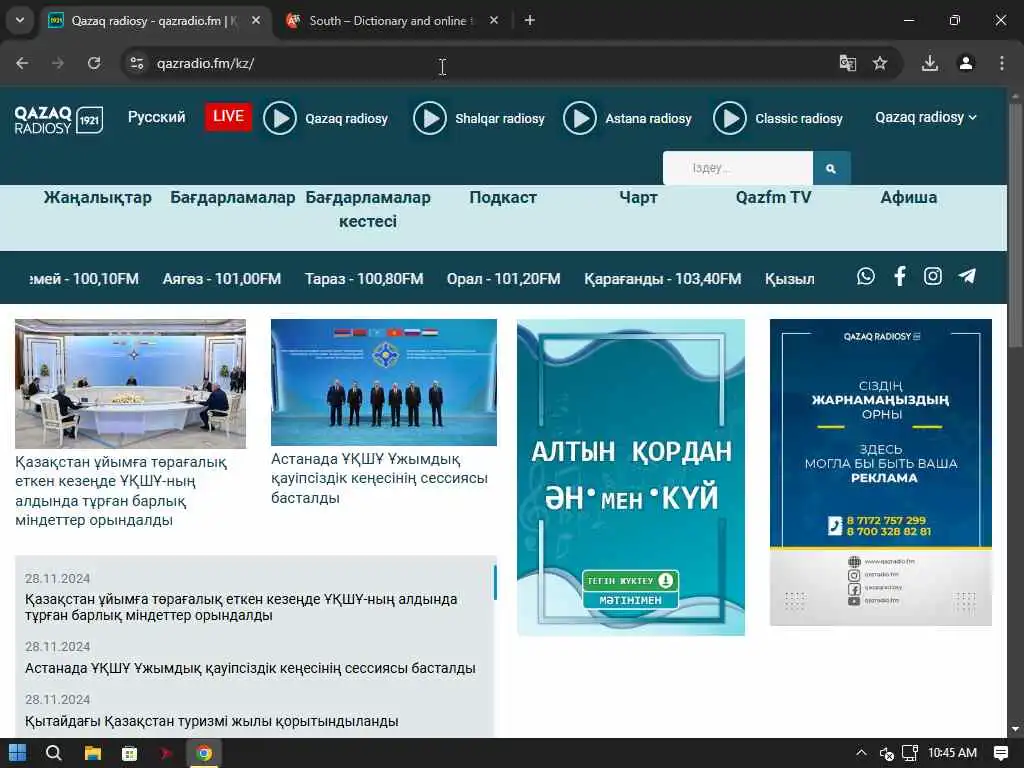
Task: Open news list item Астанада ҰҚШҰ сессиясы басталды
Action: click(x=250, y=669)
